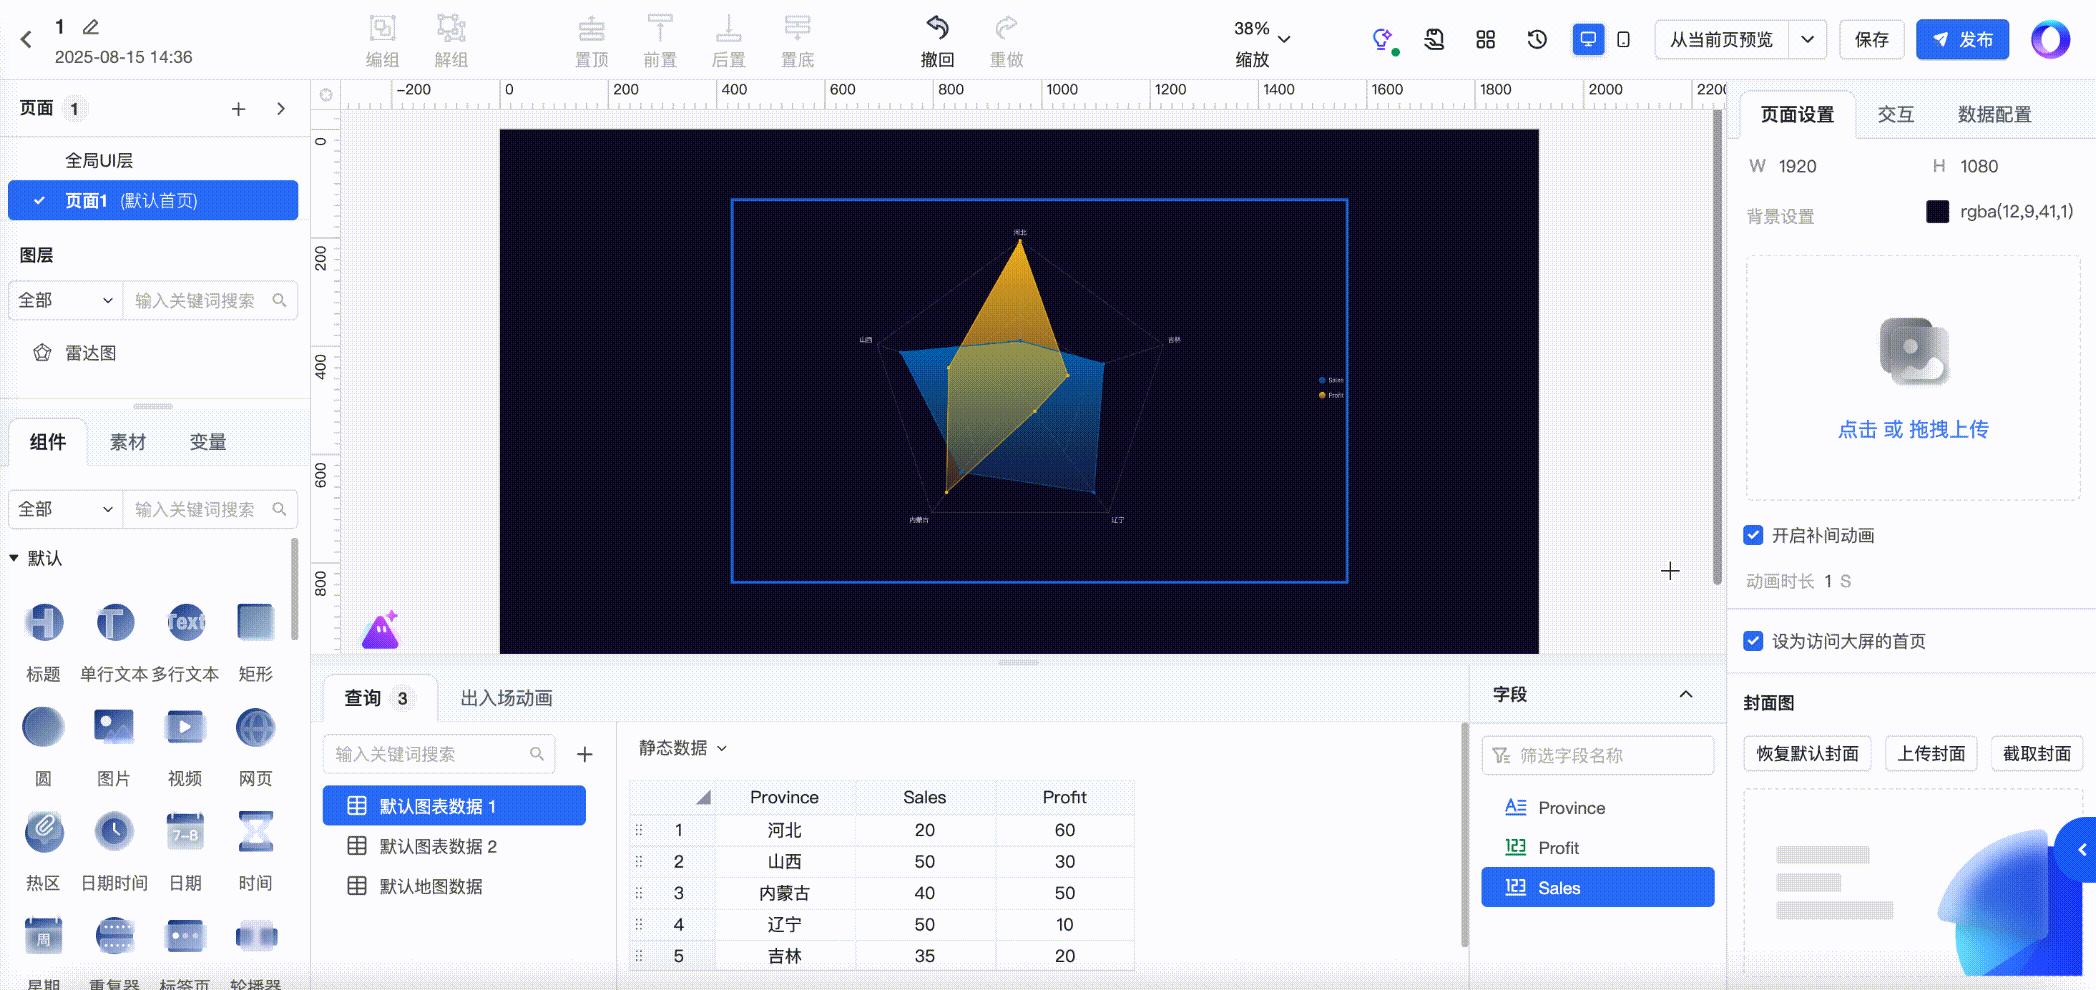The image size is (2096, 990).
Task: Open the purple AI assistant icon
Action: 380,631
